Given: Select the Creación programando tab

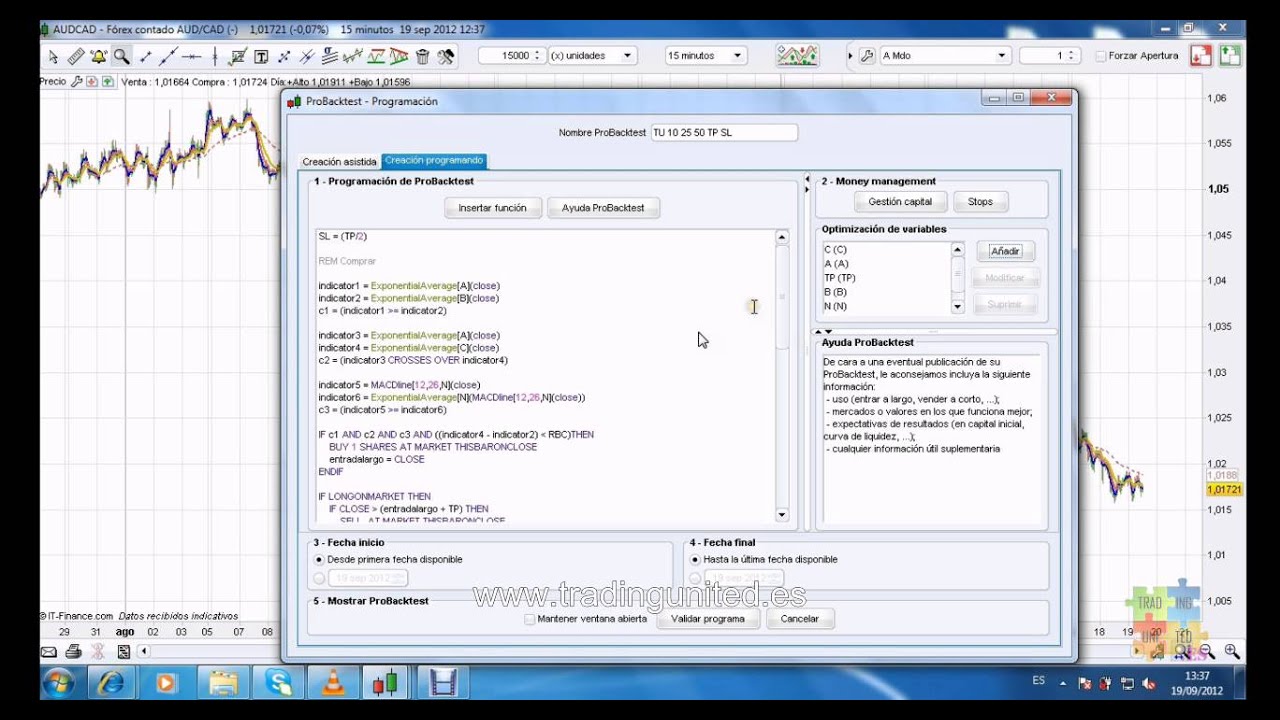Looking at the screenshot, I should pos(434,160).
